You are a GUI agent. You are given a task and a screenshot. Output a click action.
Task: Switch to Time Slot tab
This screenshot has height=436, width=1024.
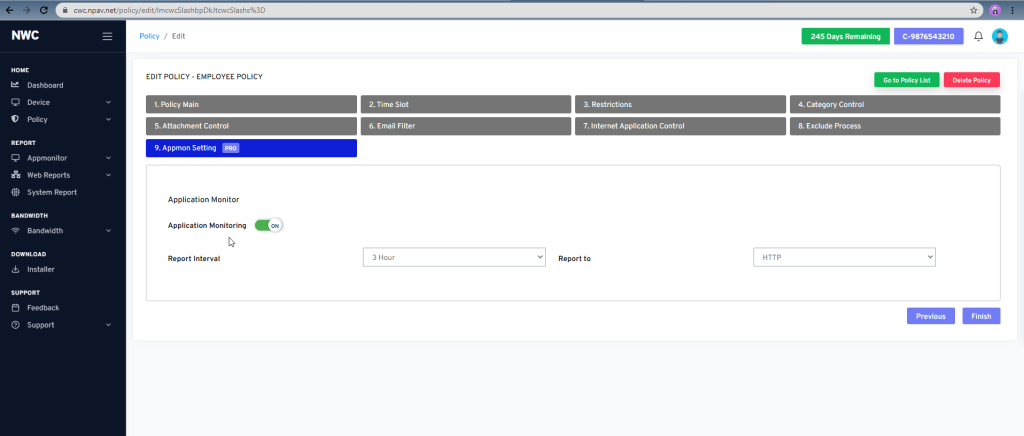point(465,104)
